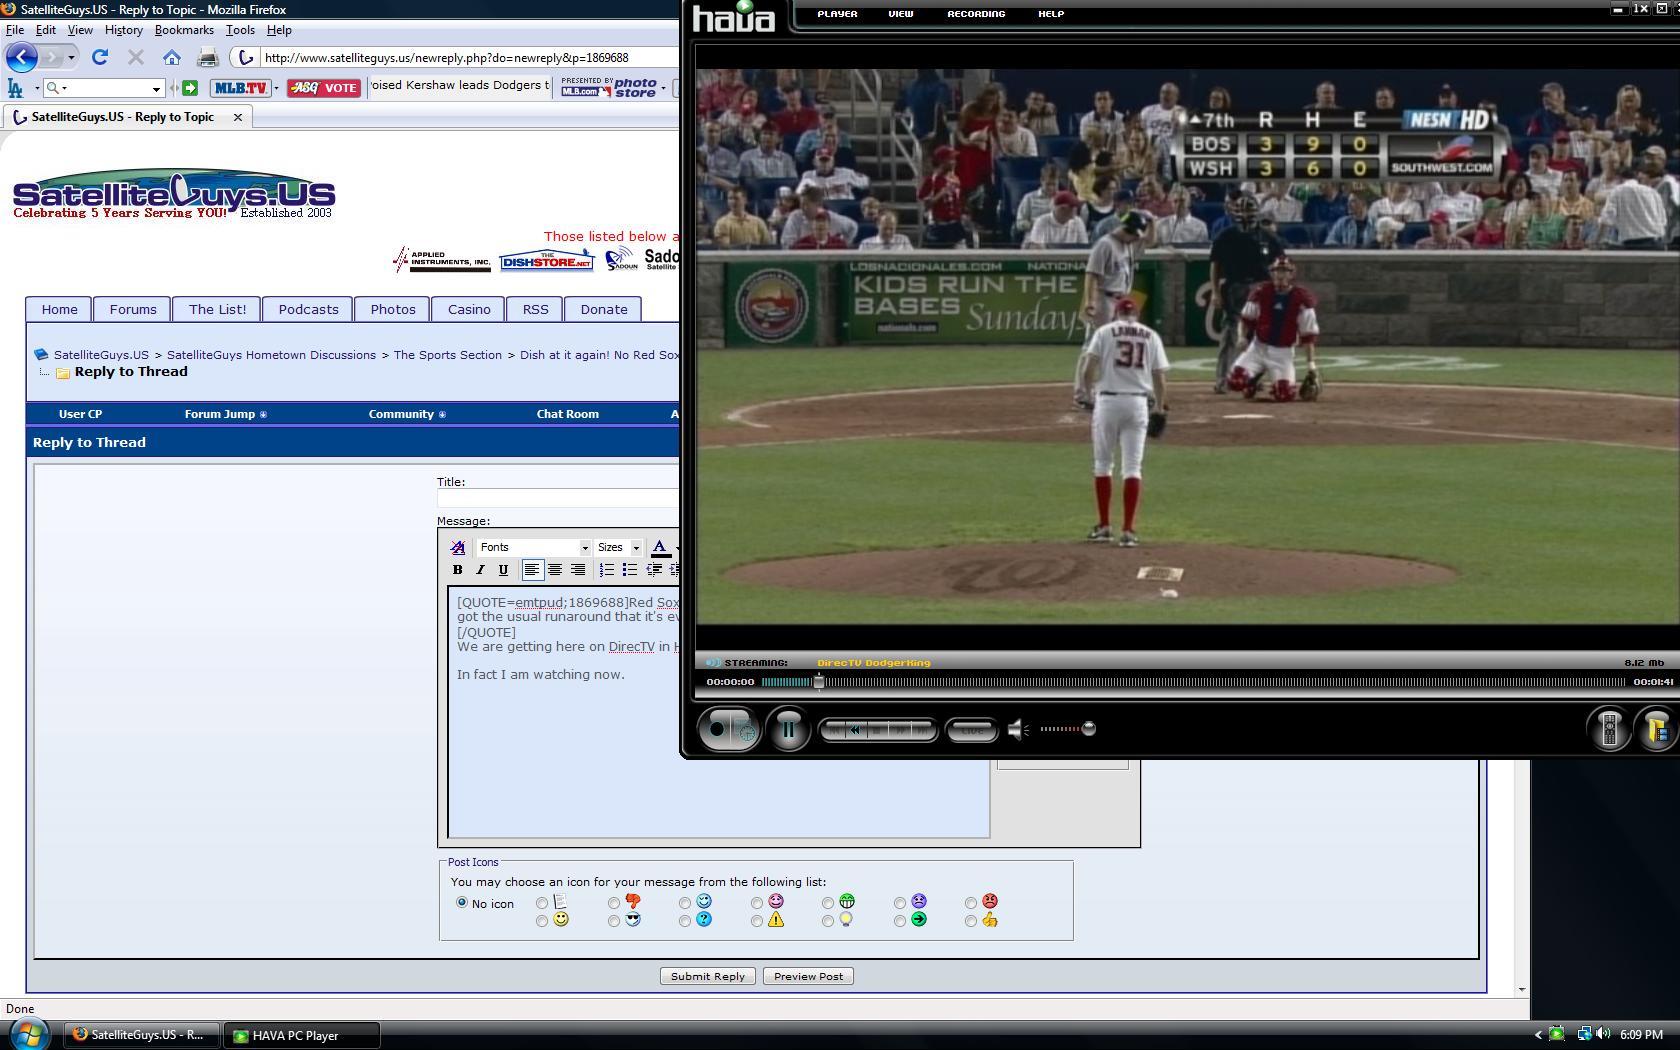Image resolution: width=1680 pixels, height=1050 pixels.
Task: Toggle bold formatting in message editor
Action: click(458, 570)
